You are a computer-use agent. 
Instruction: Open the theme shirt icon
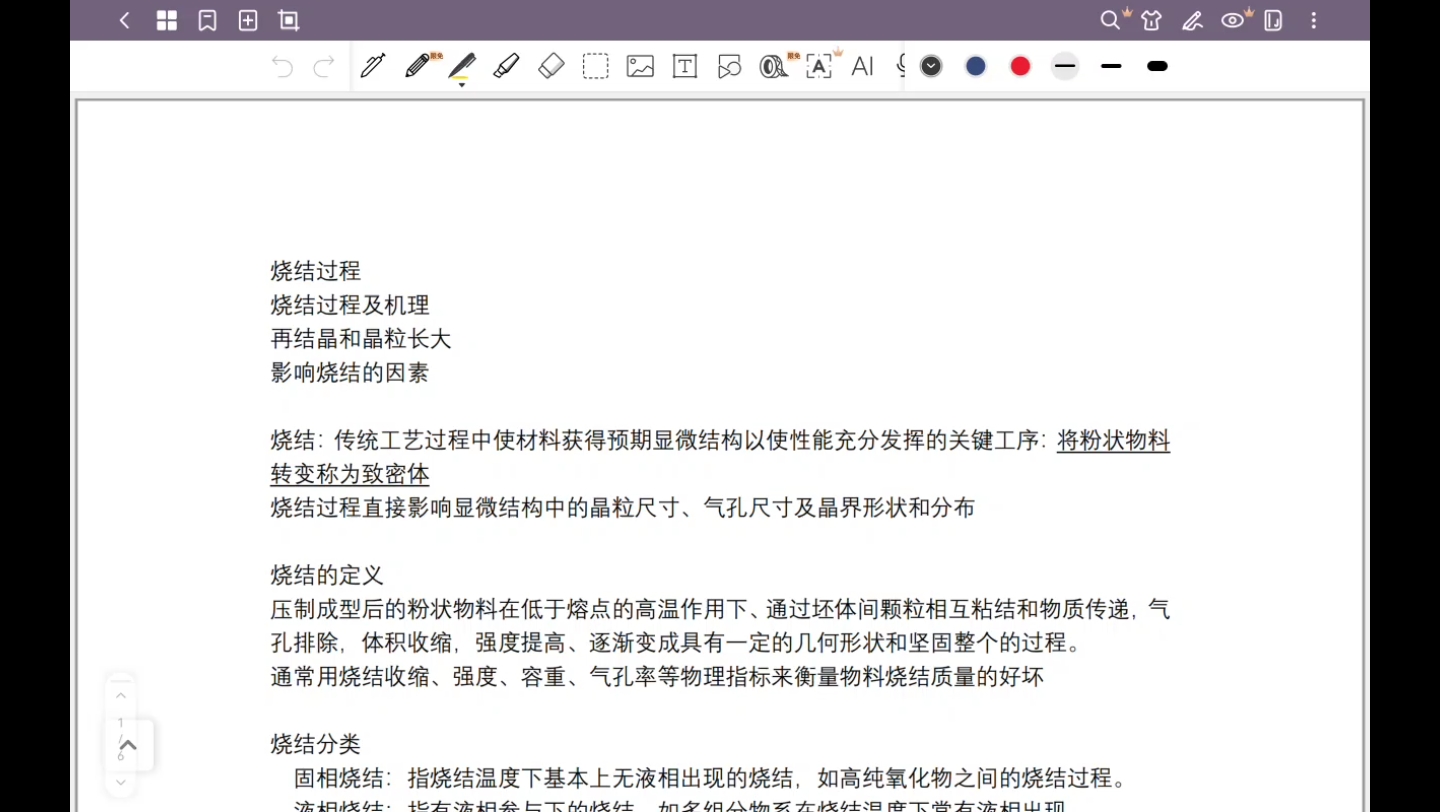tap(1151, 20)
